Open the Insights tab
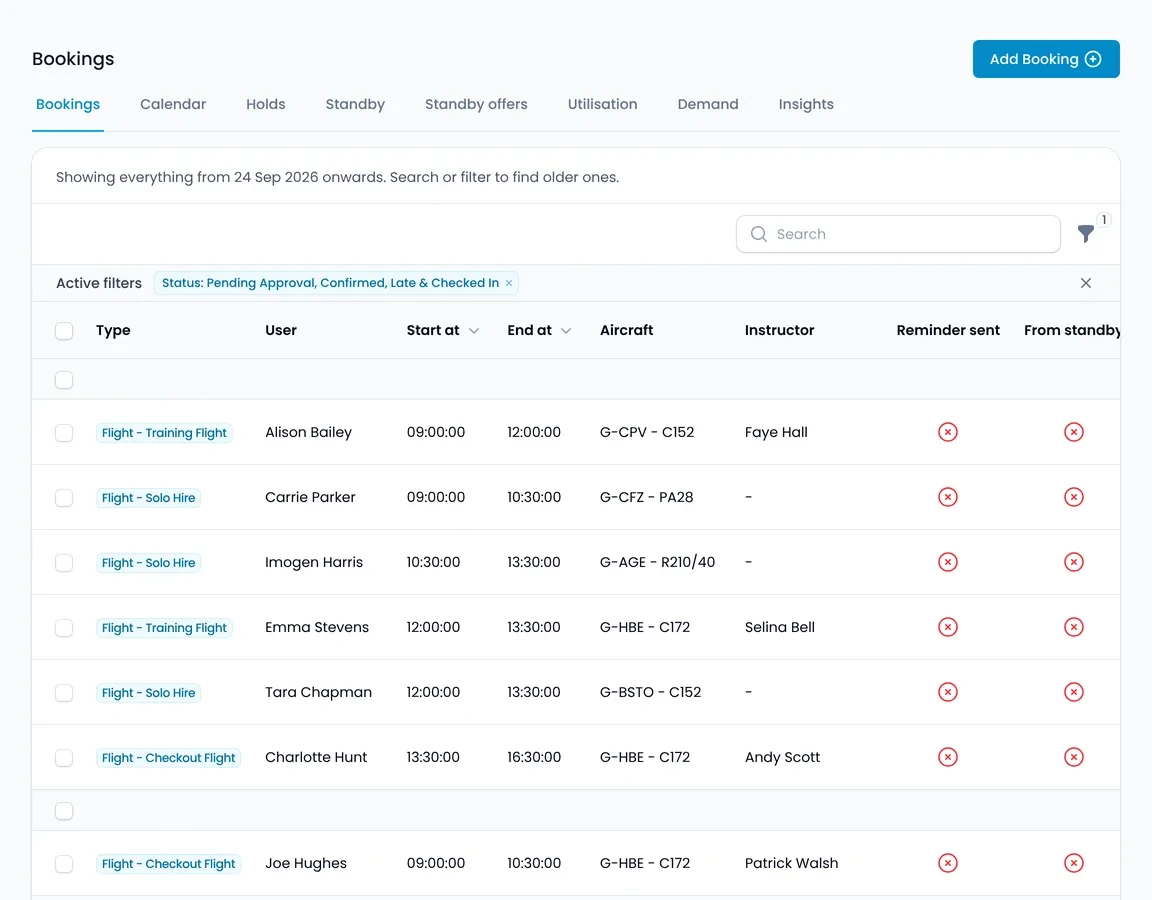This screenshot has height=900, width=1152. (806, 104)
